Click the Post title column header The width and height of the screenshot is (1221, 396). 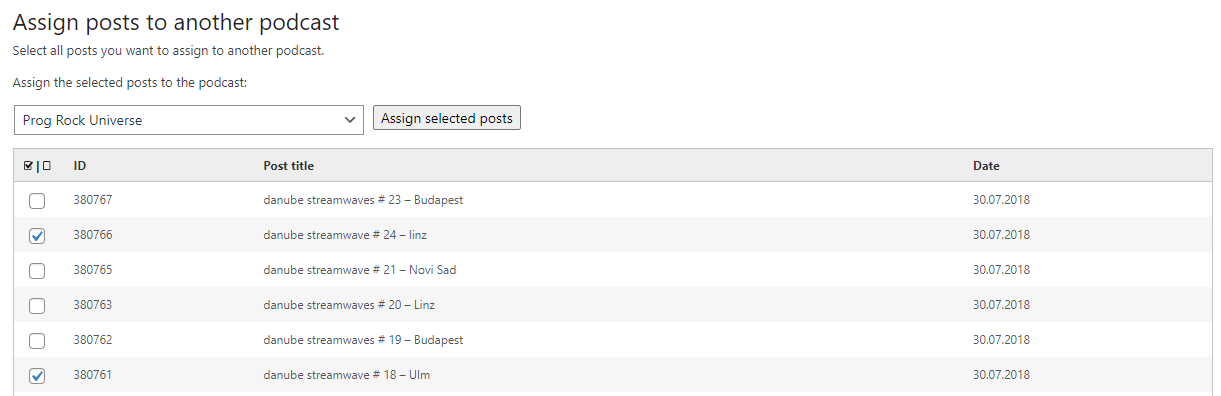(x=289, y=166)
